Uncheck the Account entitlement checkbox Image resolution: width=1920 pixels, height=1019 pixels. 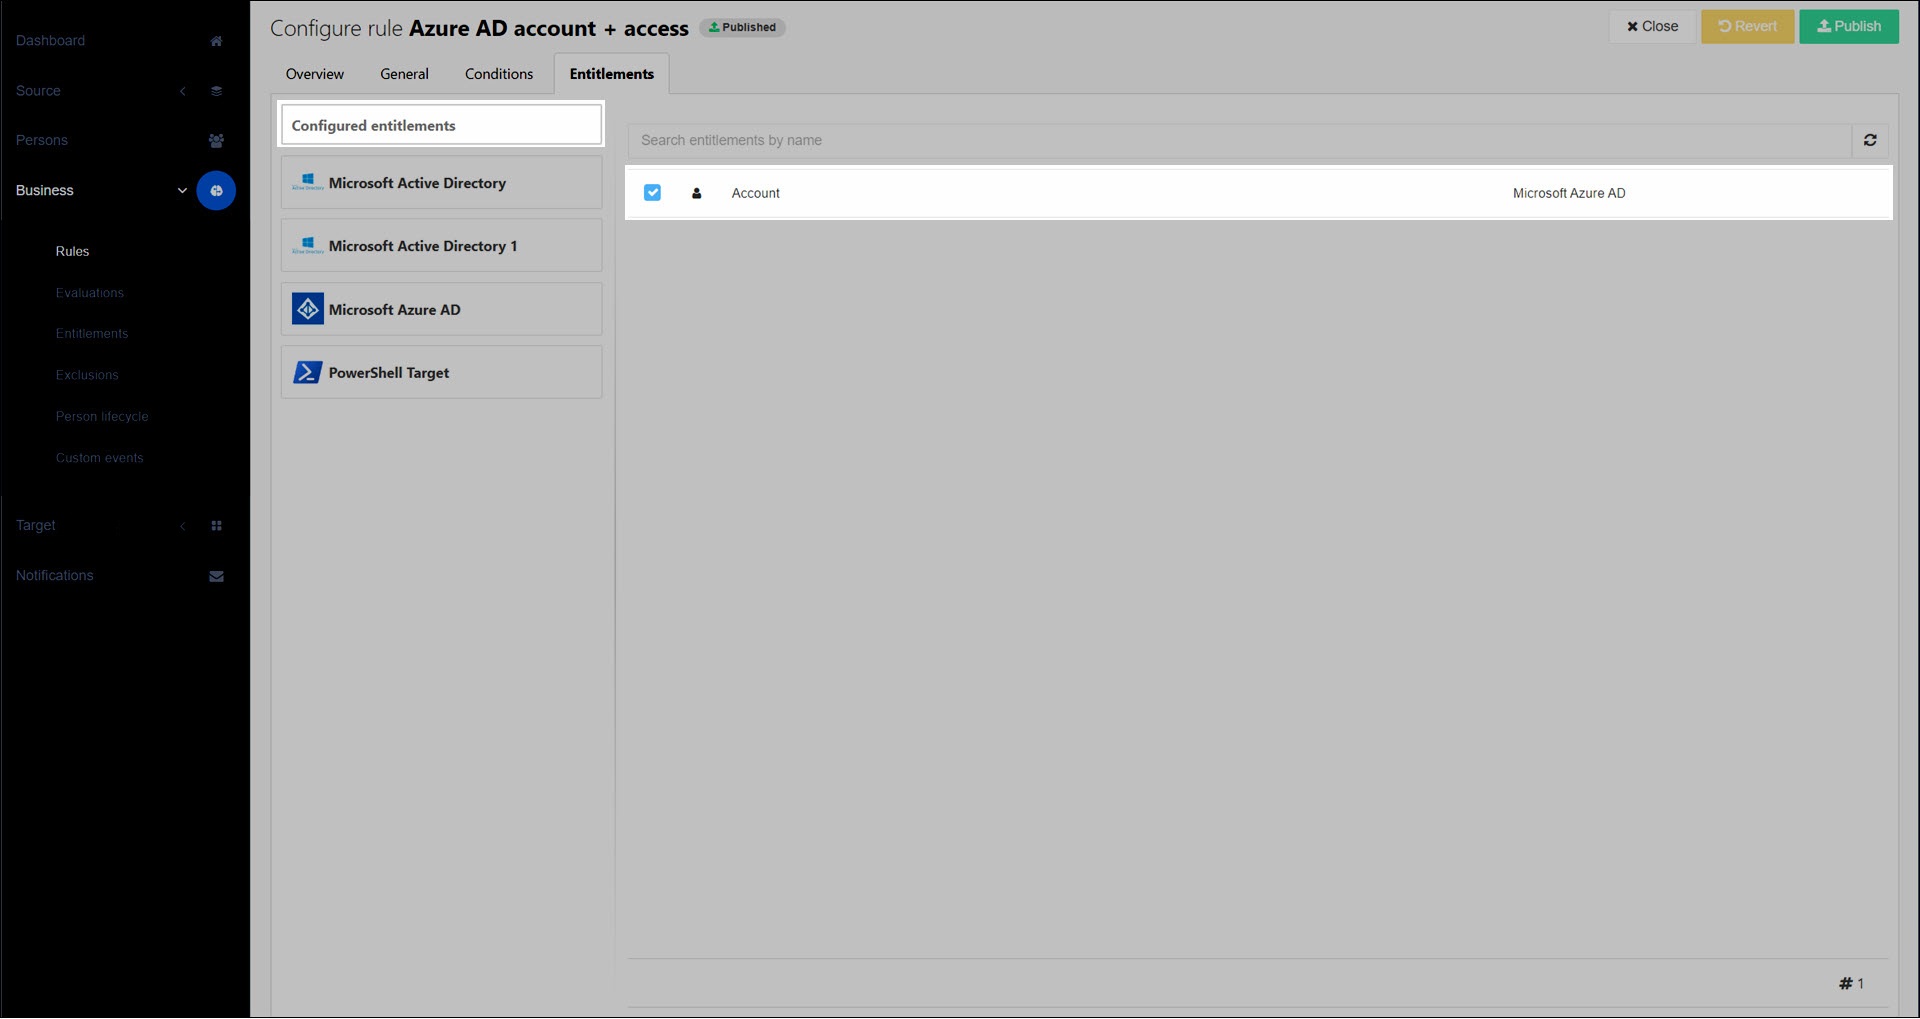pos(652,192)
